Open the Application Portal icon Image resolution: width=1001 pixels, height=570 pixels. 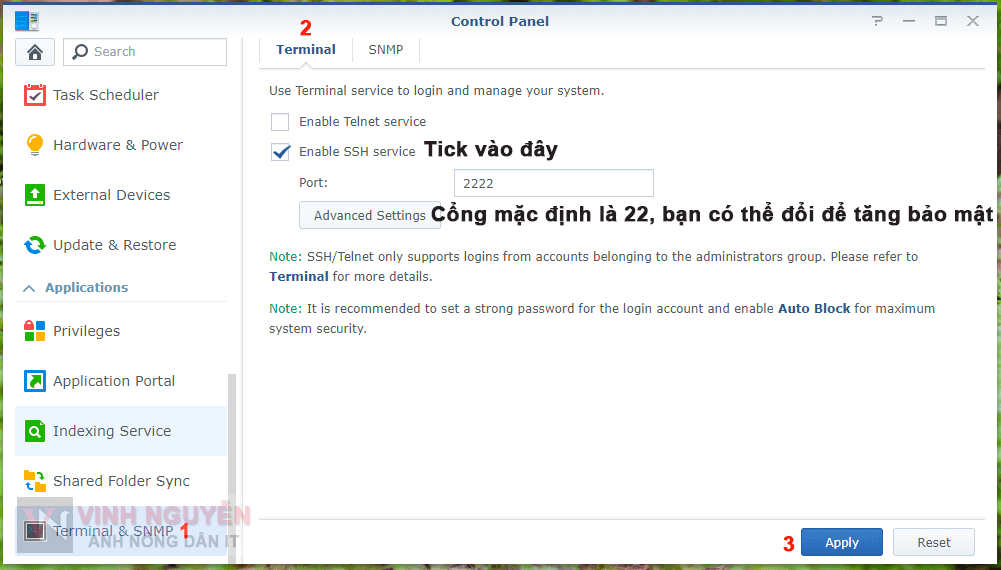coord(35,381)
